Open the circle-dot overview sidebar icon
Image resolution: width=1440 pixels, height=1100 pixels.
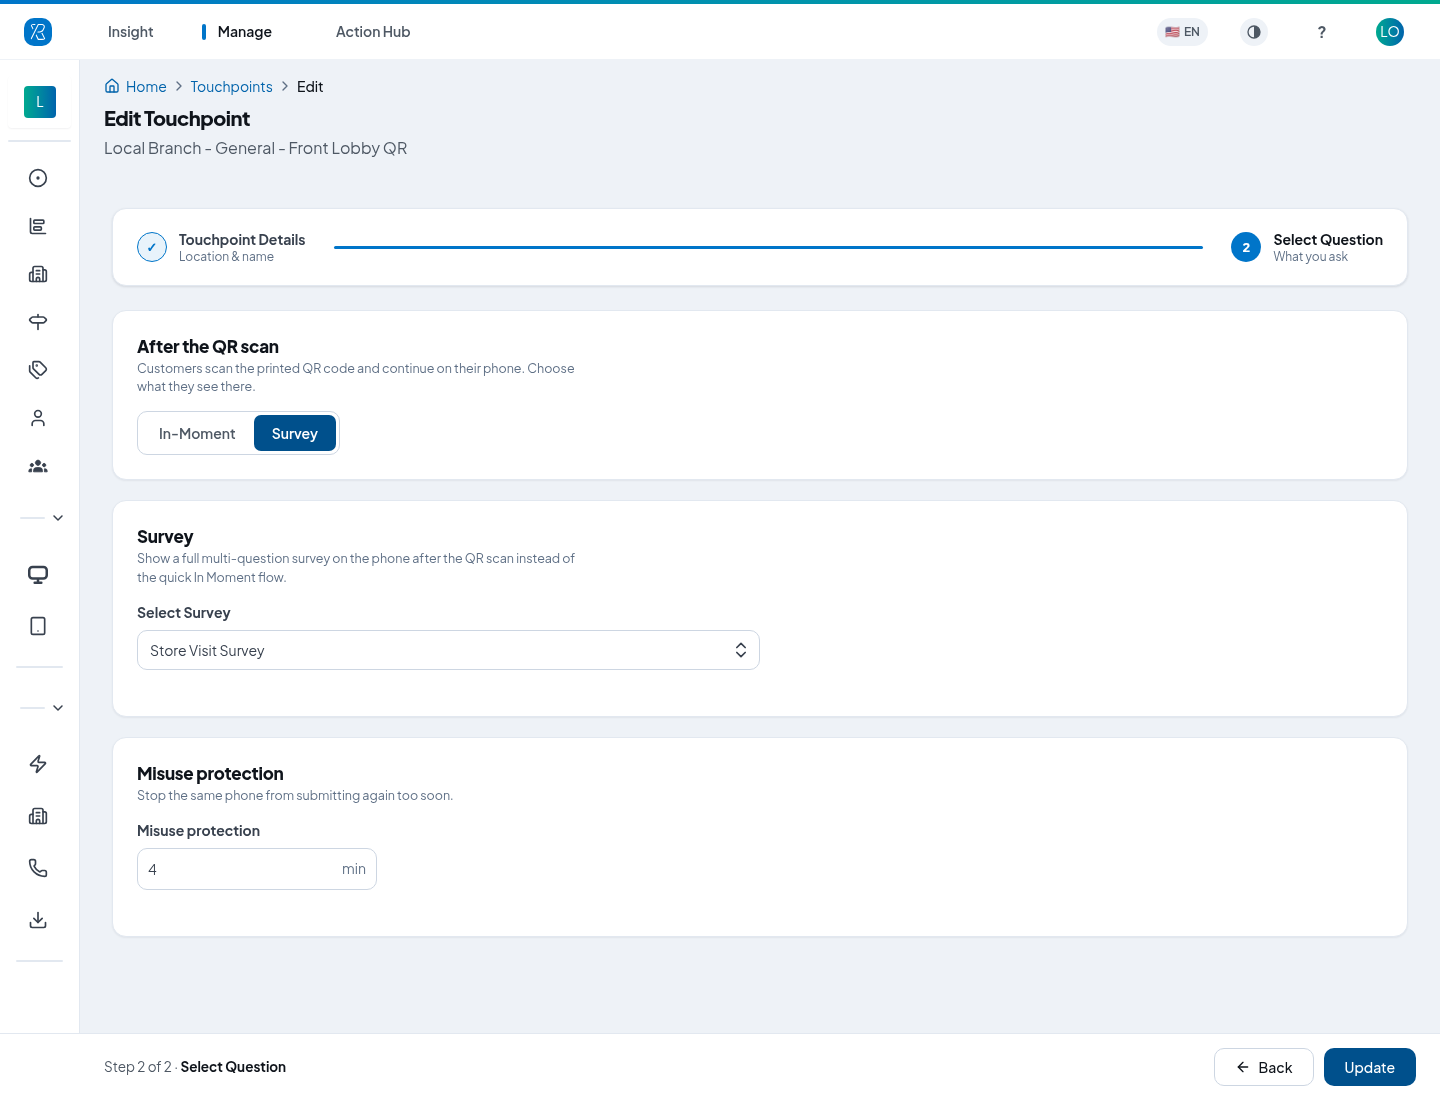click(38, 178)
